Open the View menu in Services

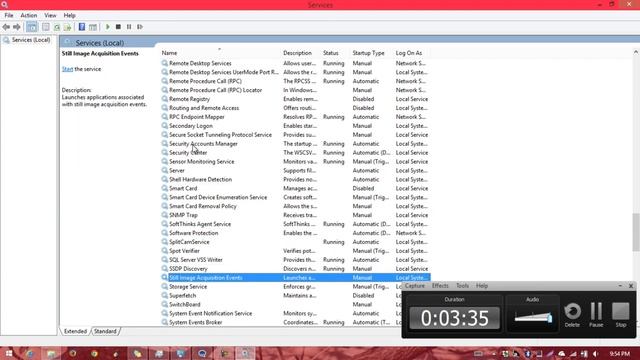(x=50, y=15)
